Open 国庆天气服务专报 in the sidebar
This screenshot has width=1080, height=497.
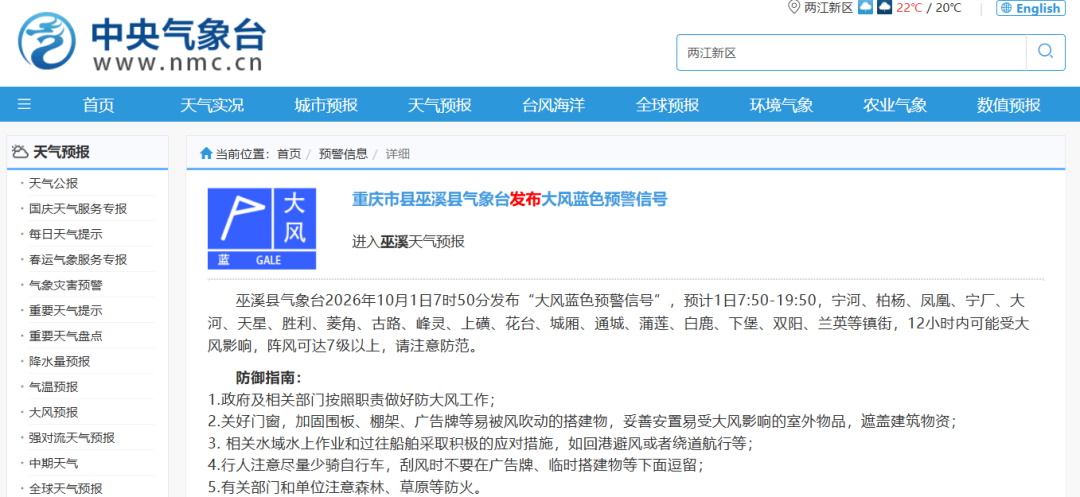[78, 209]
